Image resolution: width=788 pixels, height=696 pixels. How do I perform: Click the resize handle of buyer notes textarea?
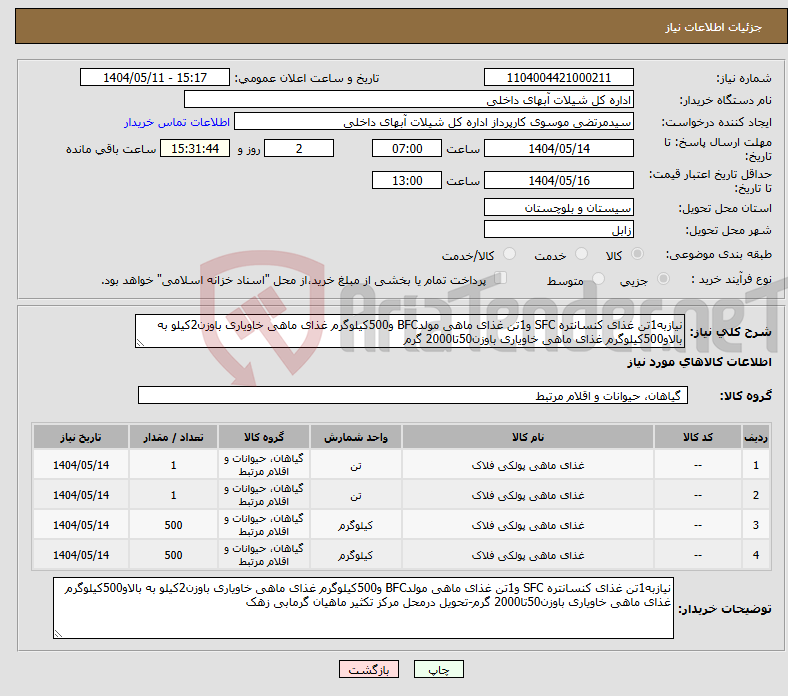pos(58,634)
